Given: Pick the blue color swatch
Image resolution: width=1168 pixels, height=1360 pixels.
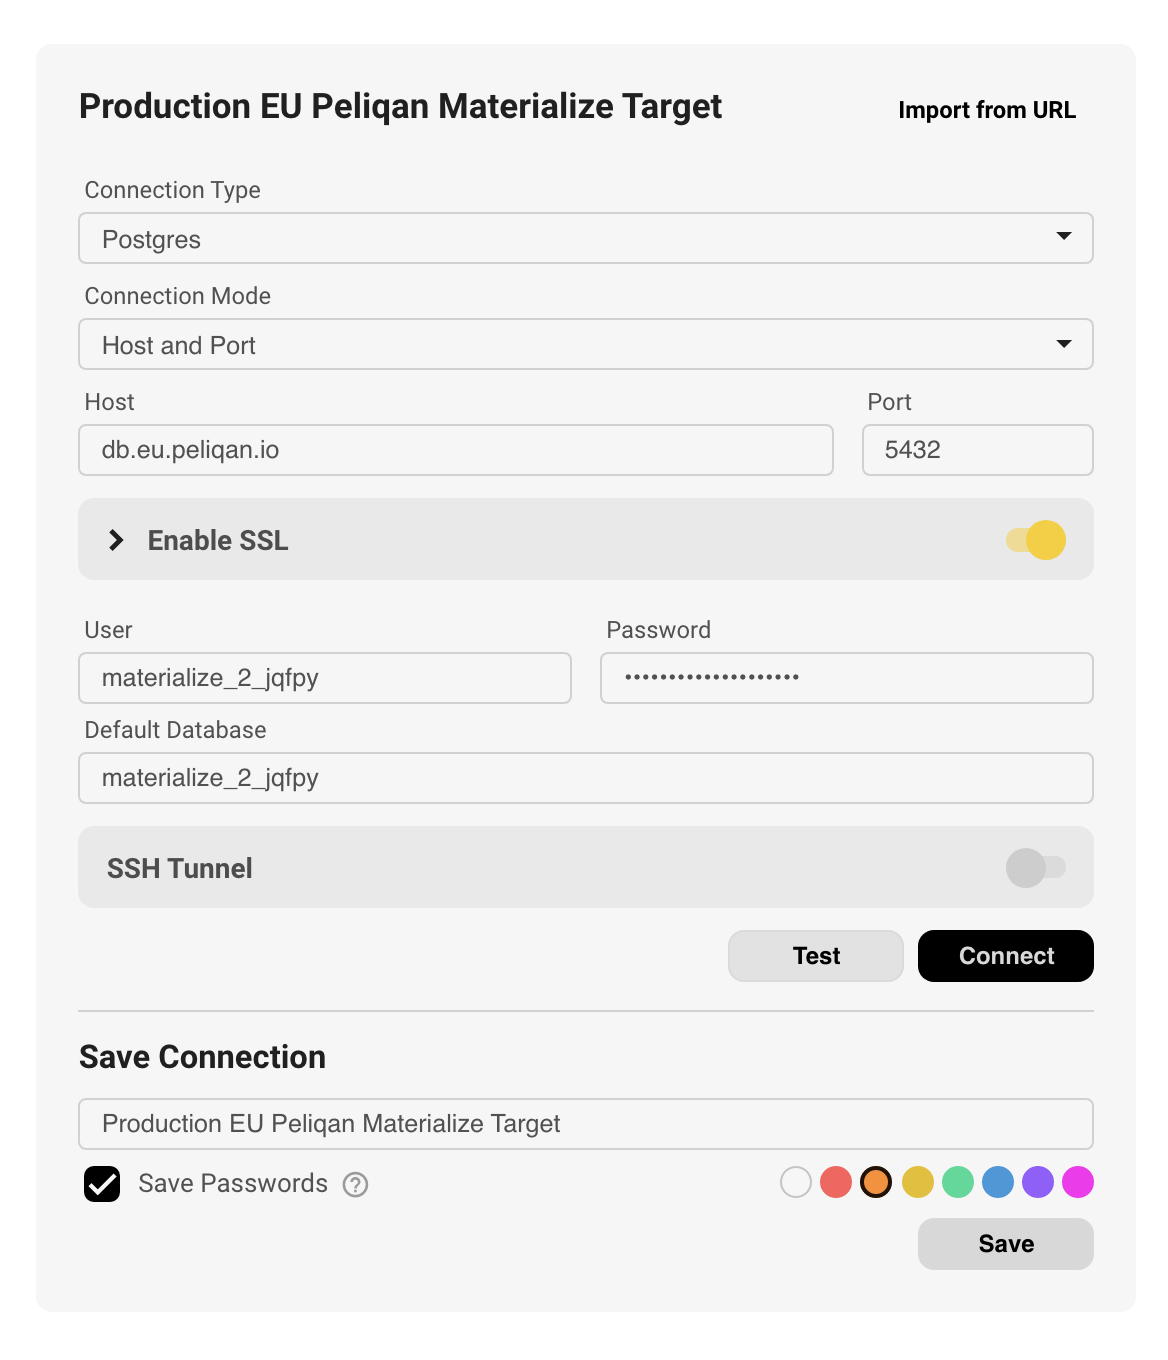Looking at the screenshot, I should click(998, 1182).
